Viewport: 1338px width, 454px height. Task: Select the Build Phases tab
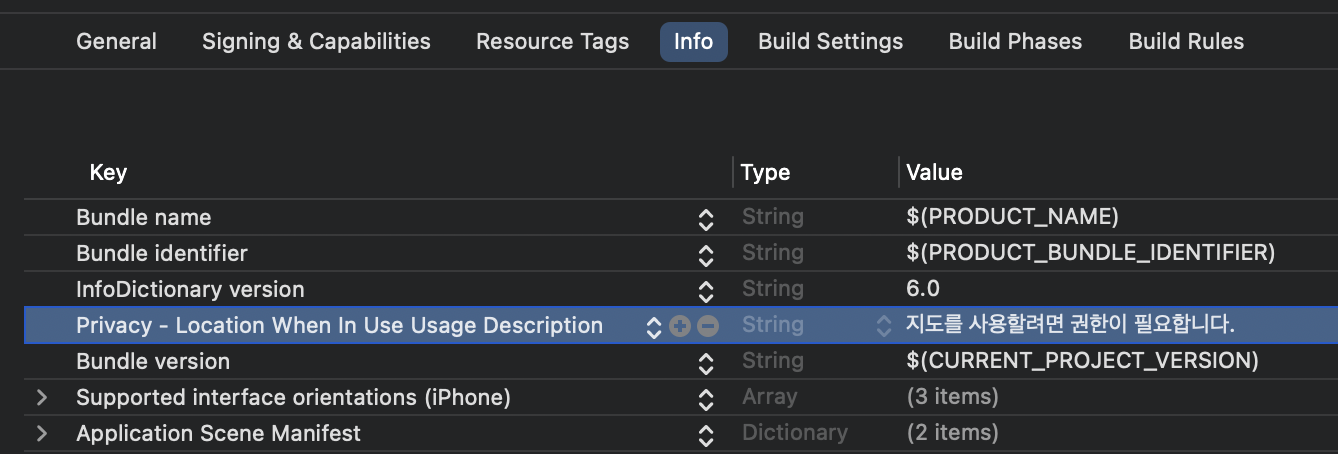pos(1015,42)
